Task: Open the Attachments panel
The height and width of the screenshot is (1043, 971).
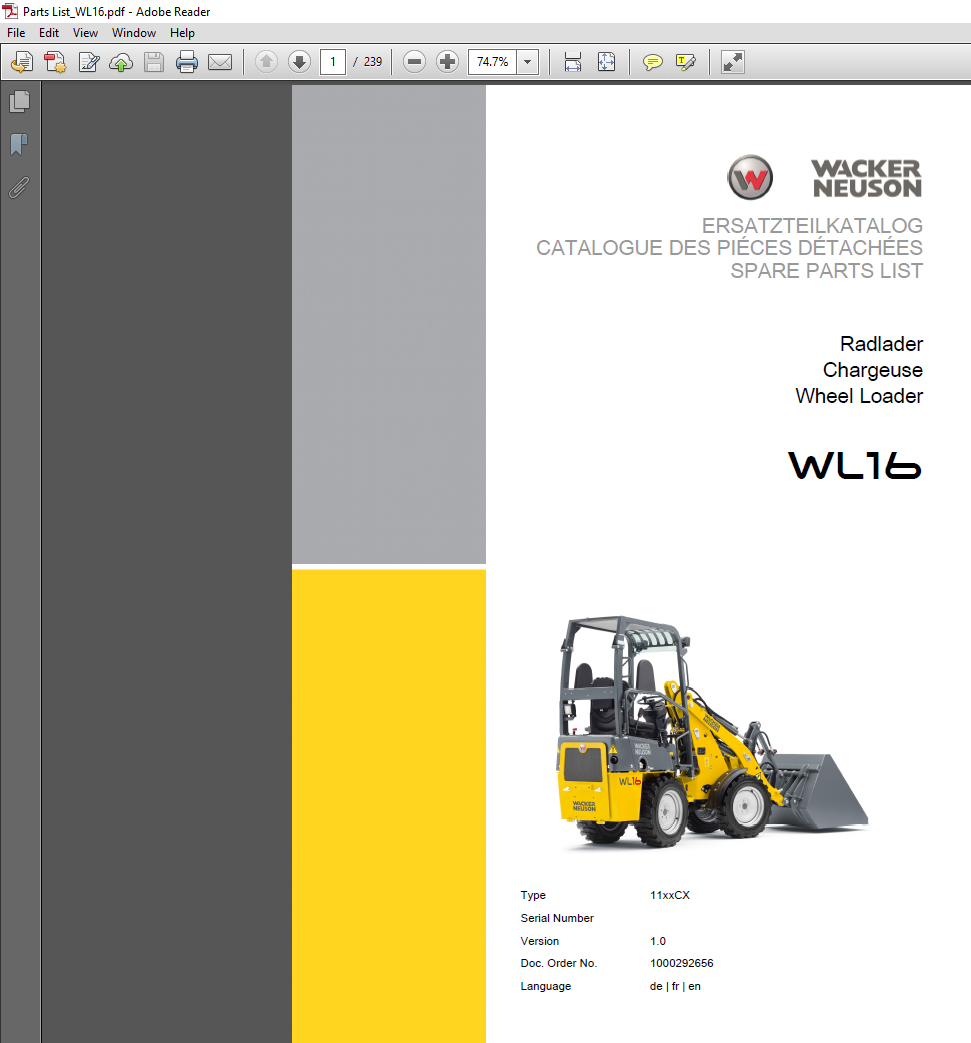Action: point(18,187)
